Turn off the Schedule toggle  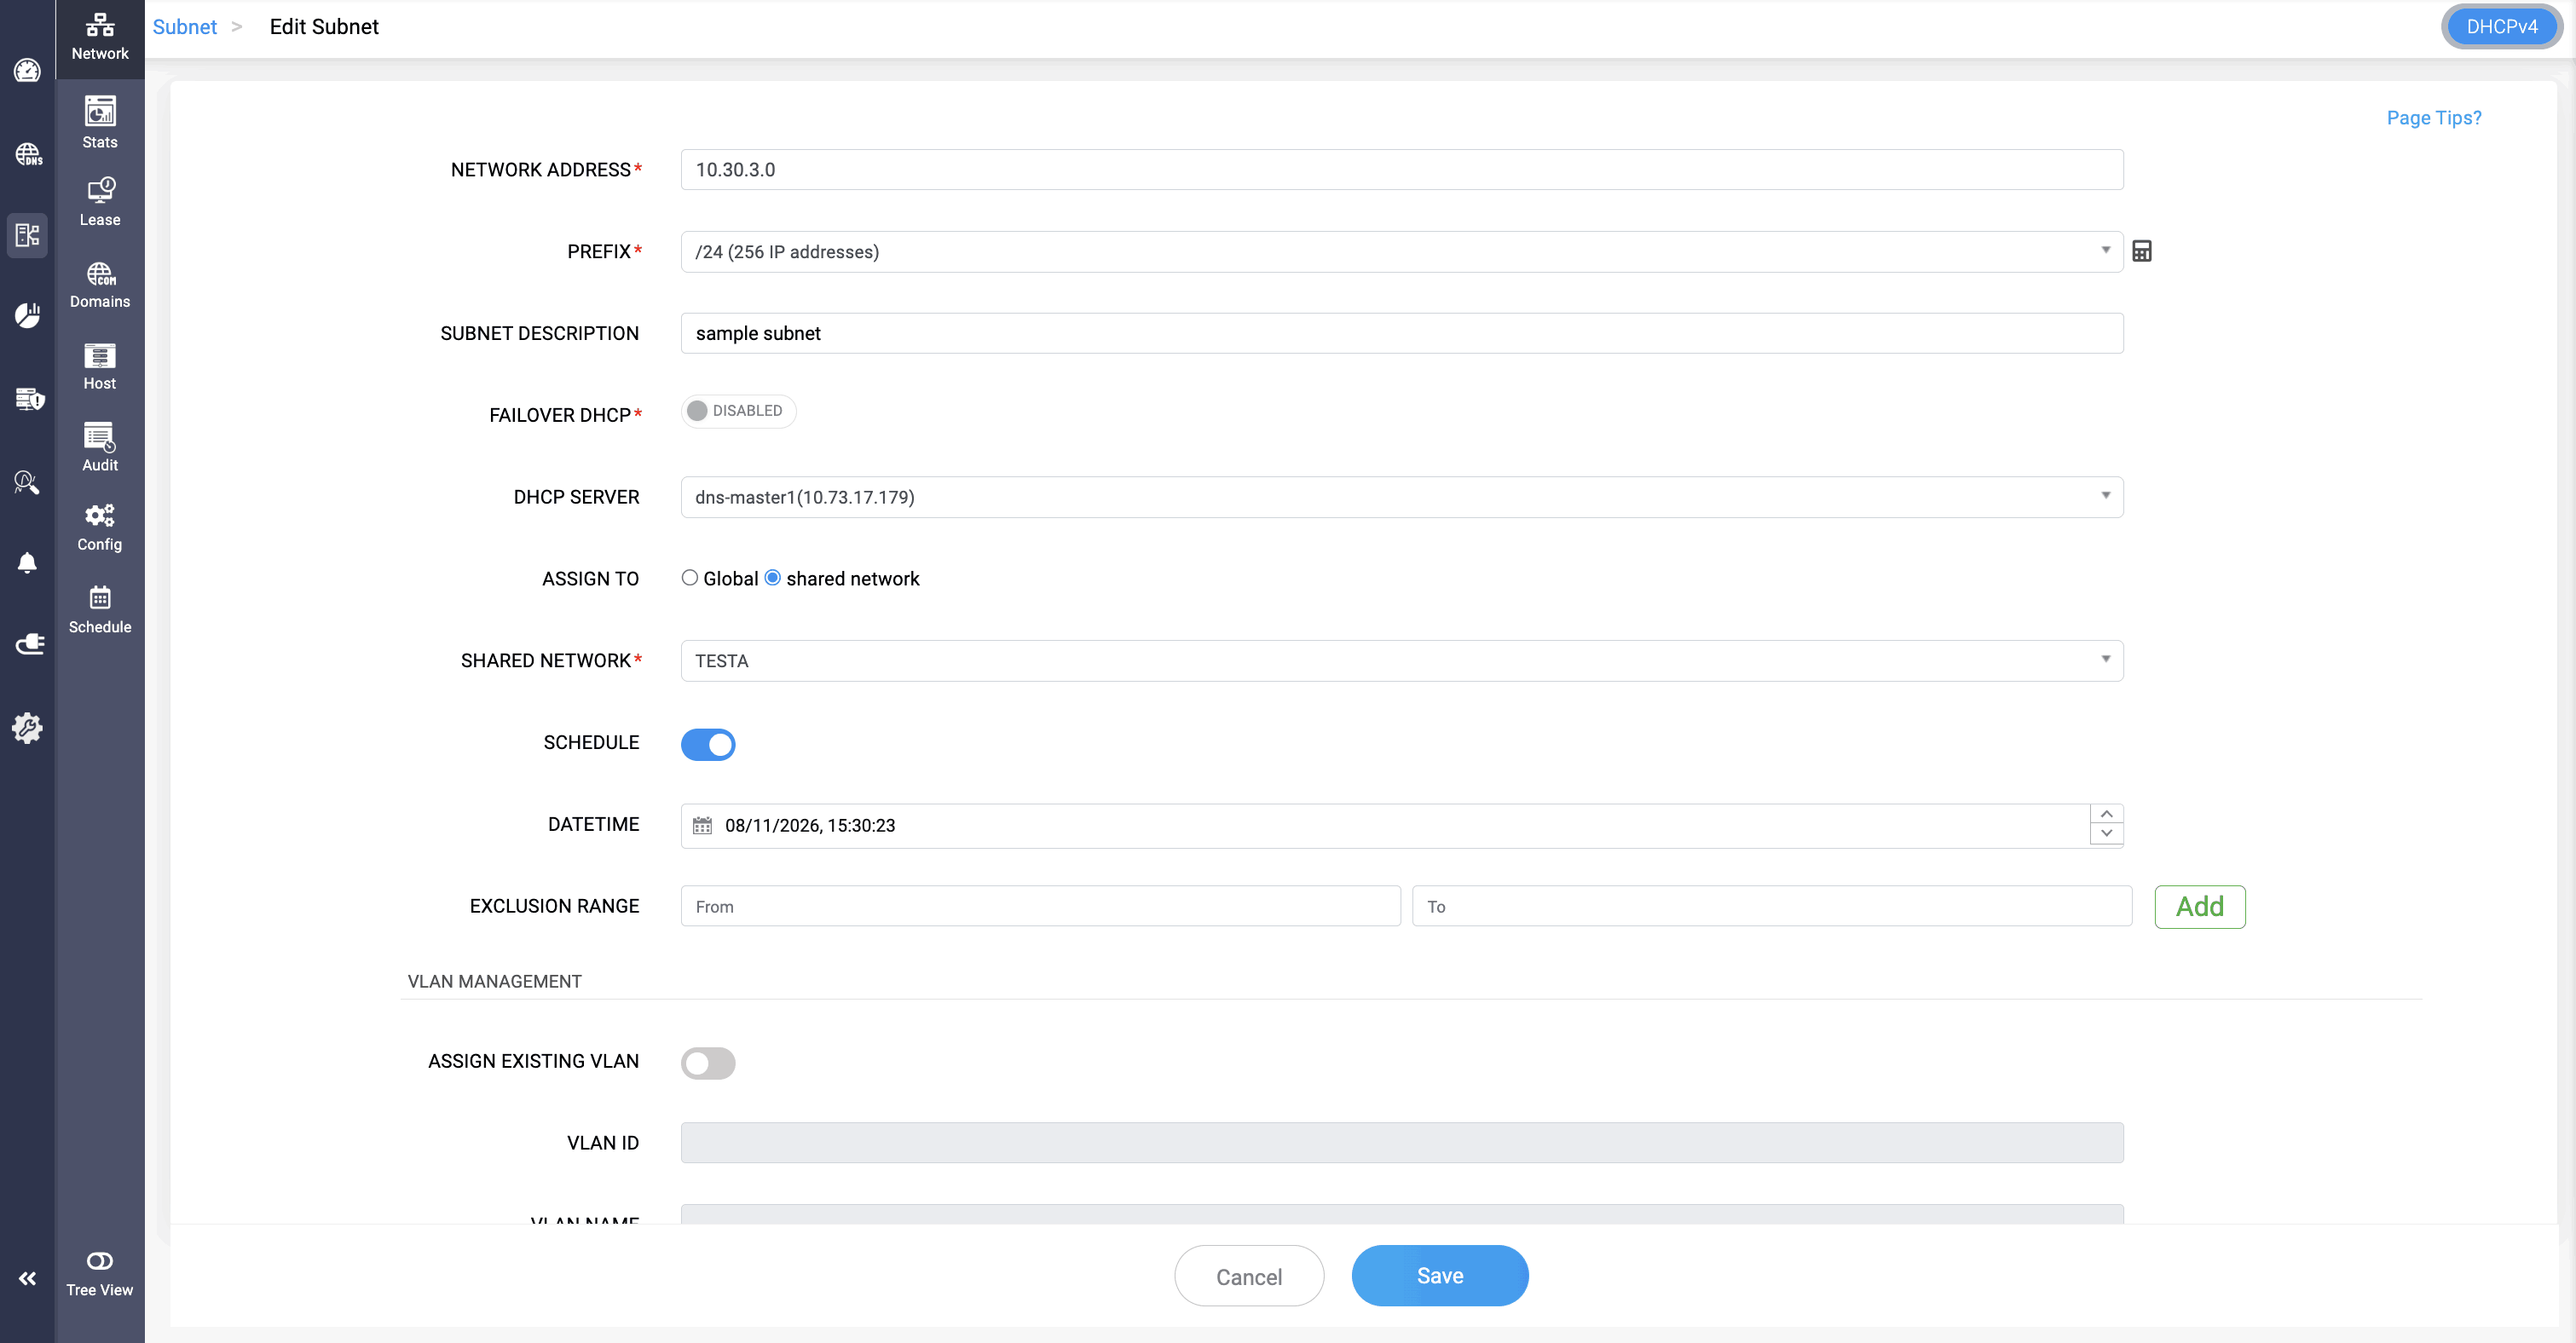click(708, 744)
